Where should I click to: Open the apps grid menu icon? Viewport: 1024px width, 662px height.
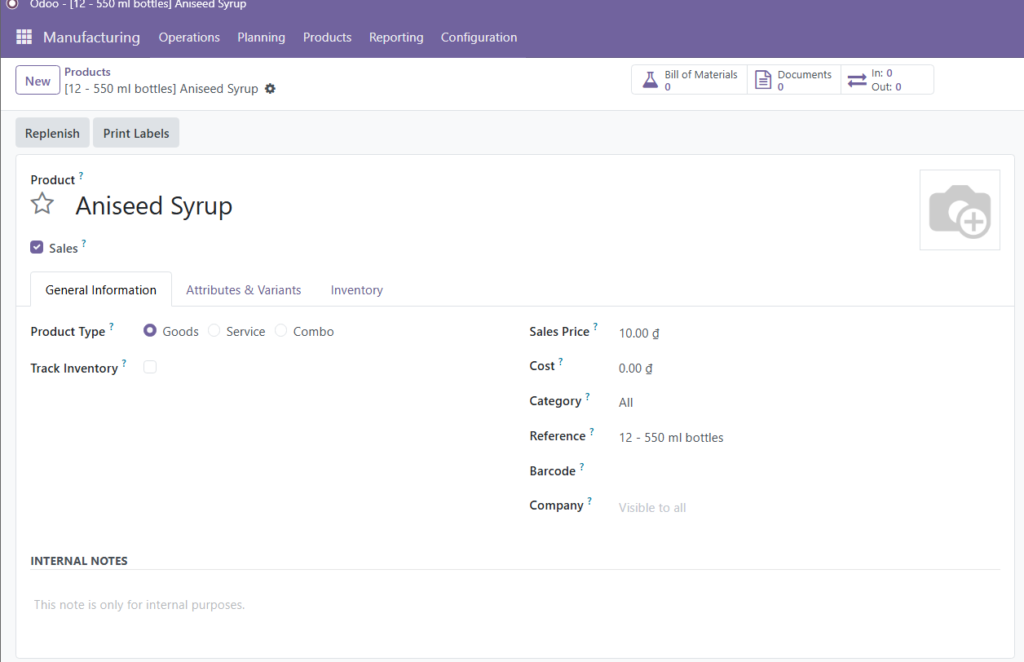click(x=24, y=37)
